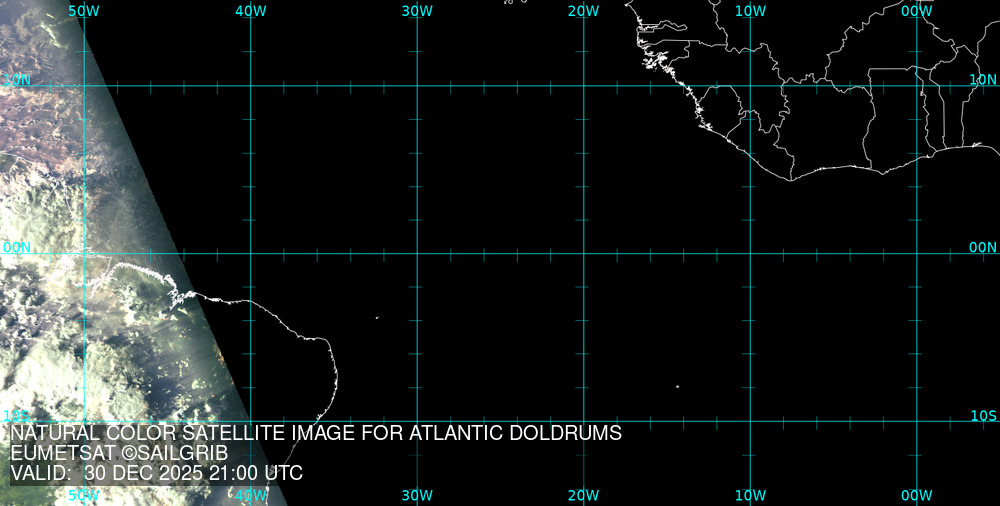This screenshot has height=506, width=1000.
Task: Click grid intersection of 10N and 20W
Action: [x=583, y=86]
